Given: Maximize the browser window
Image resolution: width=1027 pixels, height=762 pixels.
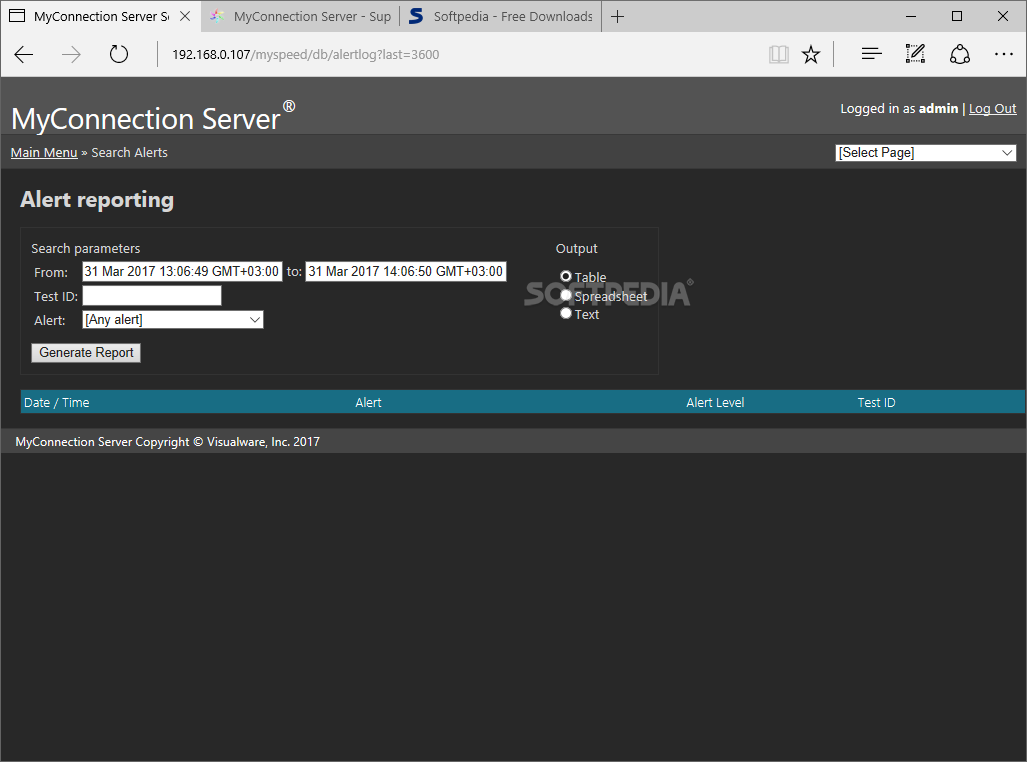Looking at the screenshot, I should click(957, 16).
